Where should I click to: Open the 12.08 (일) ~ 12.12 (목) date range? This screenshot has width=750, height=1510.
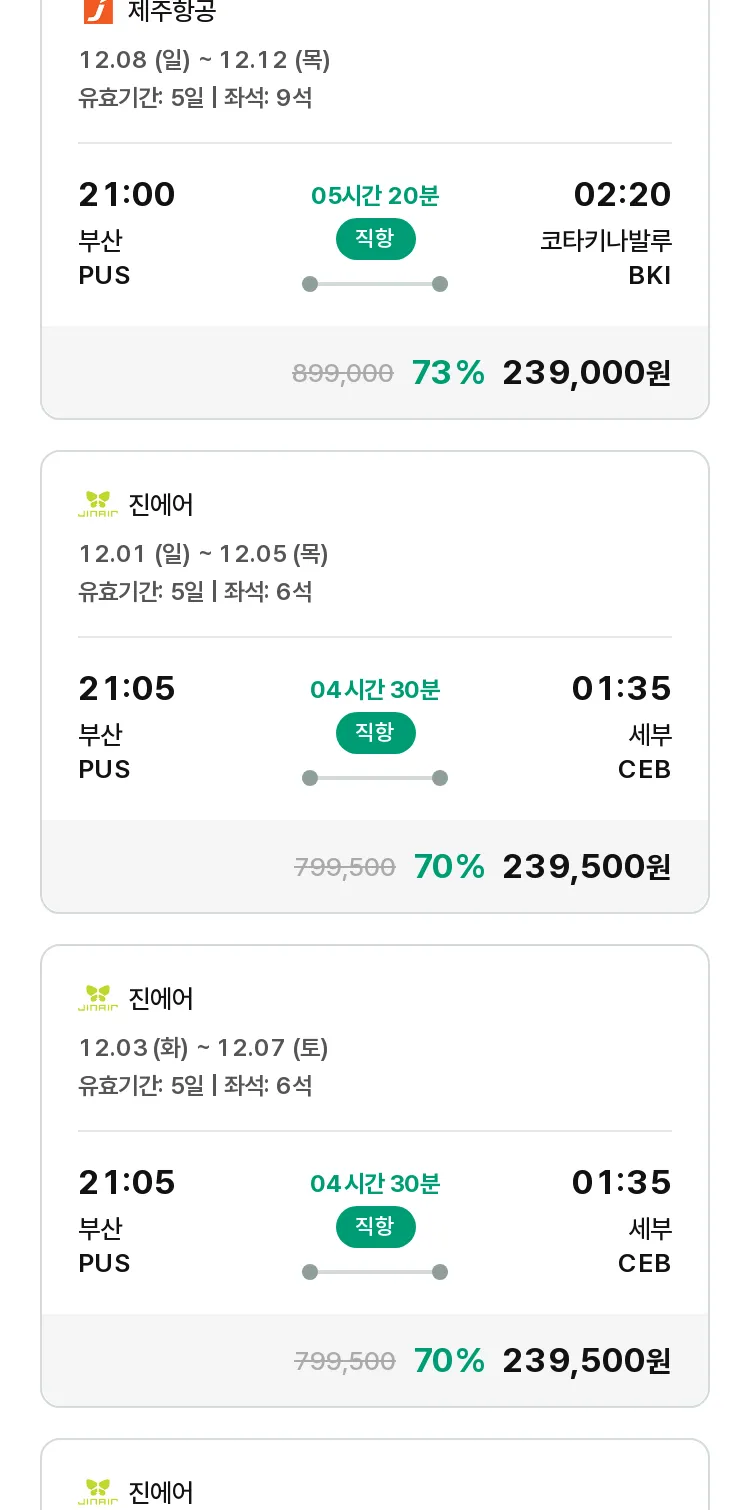(205, 60)
